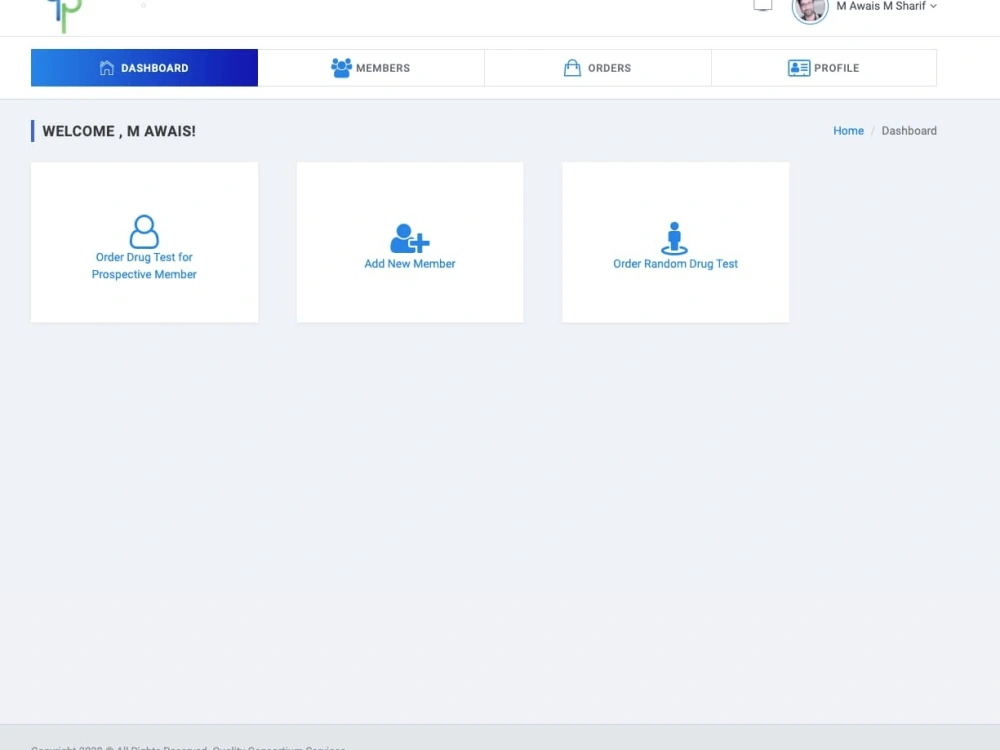Click the user avatar photo
The width and height of the screenshot is (1000, 750).
[x=810, y=9]
